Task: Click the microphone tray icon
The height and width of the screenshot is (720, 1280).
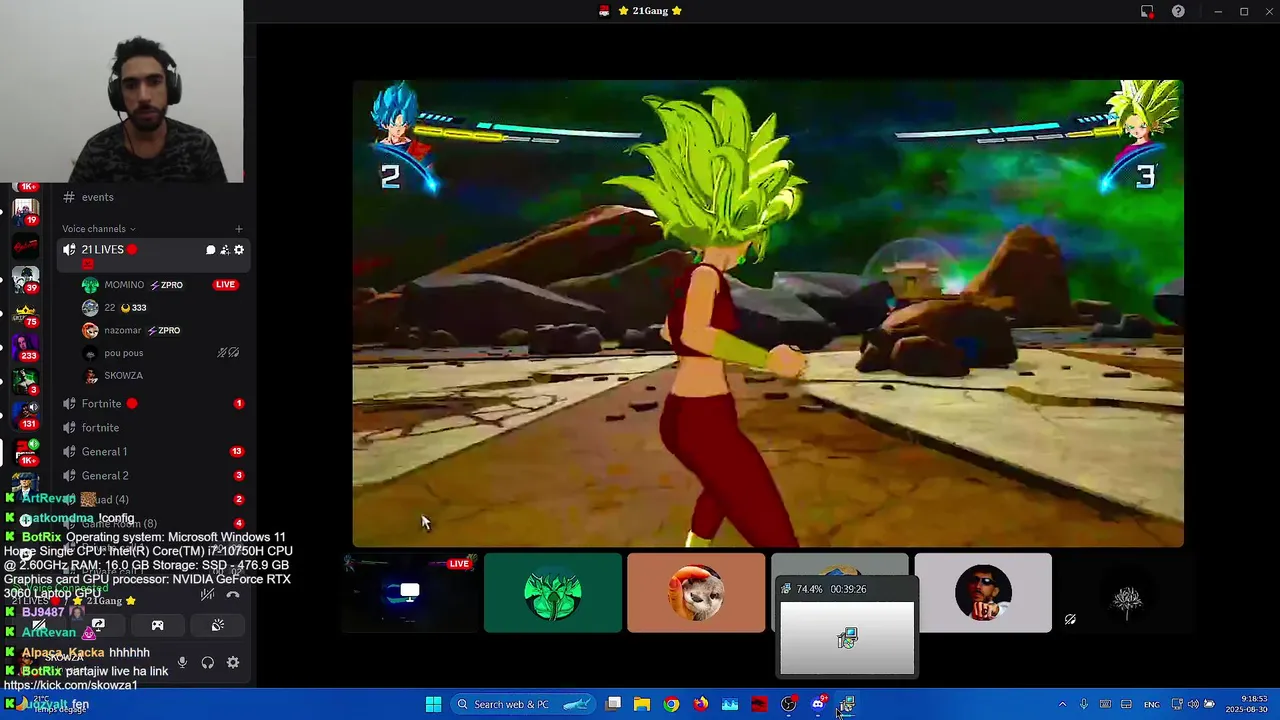Action: (x=1084, y=704)
